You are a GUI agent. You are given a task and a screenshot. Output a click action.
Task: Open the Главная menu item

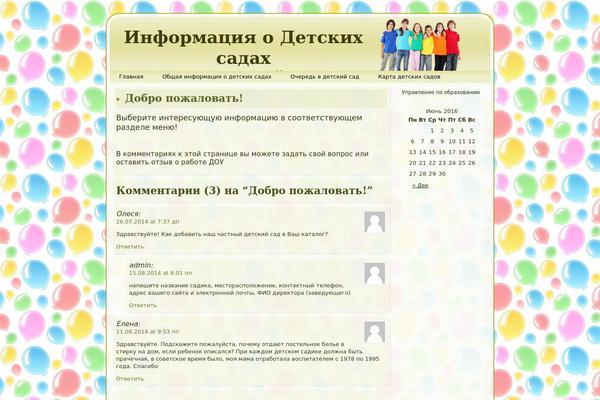pyautogui.click(x=131, y=77)
